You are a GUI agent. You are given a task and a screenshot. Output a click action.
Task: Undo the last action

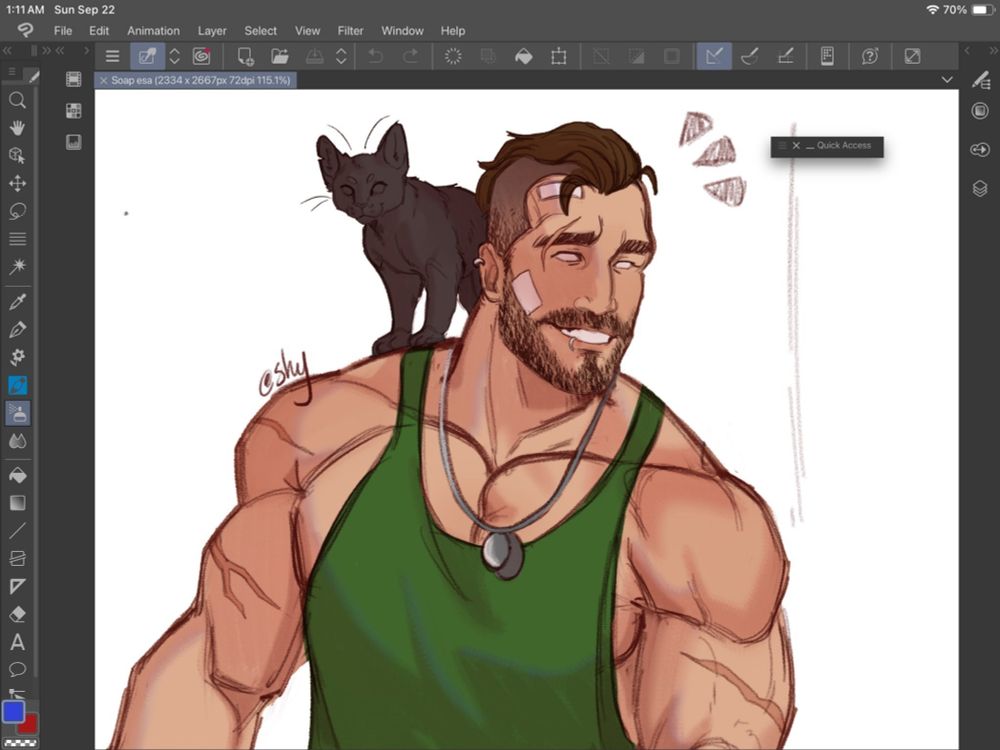[x=376, y=56]
